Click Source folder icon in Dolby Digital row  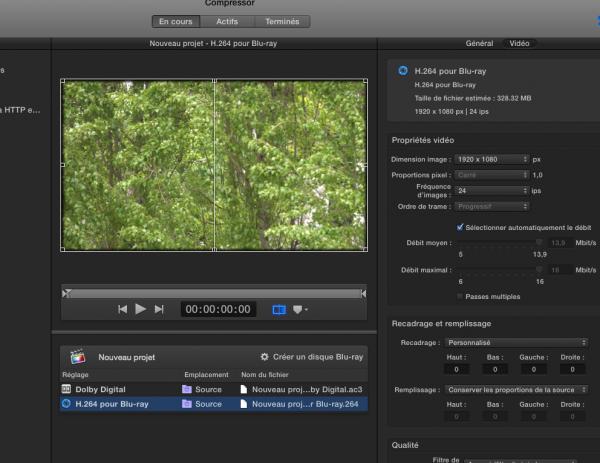pyautogui.click(x=187, y=389)
